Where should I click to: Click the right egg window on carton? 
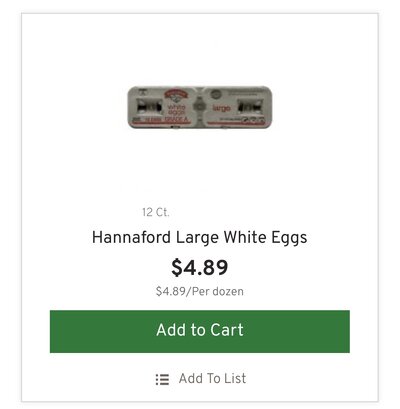point(250,107)
